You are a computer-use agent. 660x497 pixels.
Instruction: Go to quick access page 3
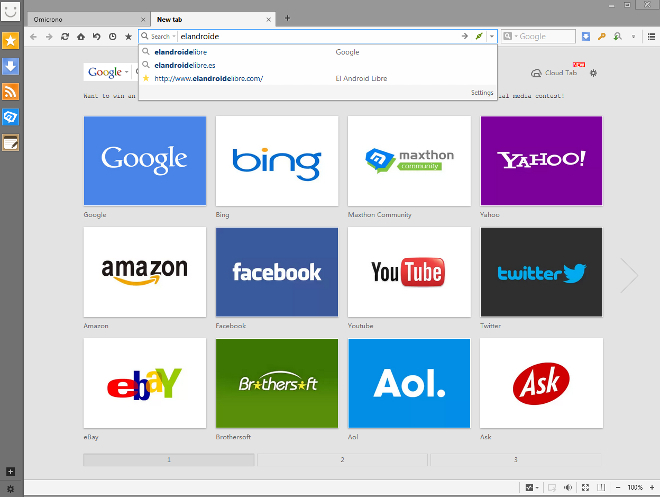[516, 460]
